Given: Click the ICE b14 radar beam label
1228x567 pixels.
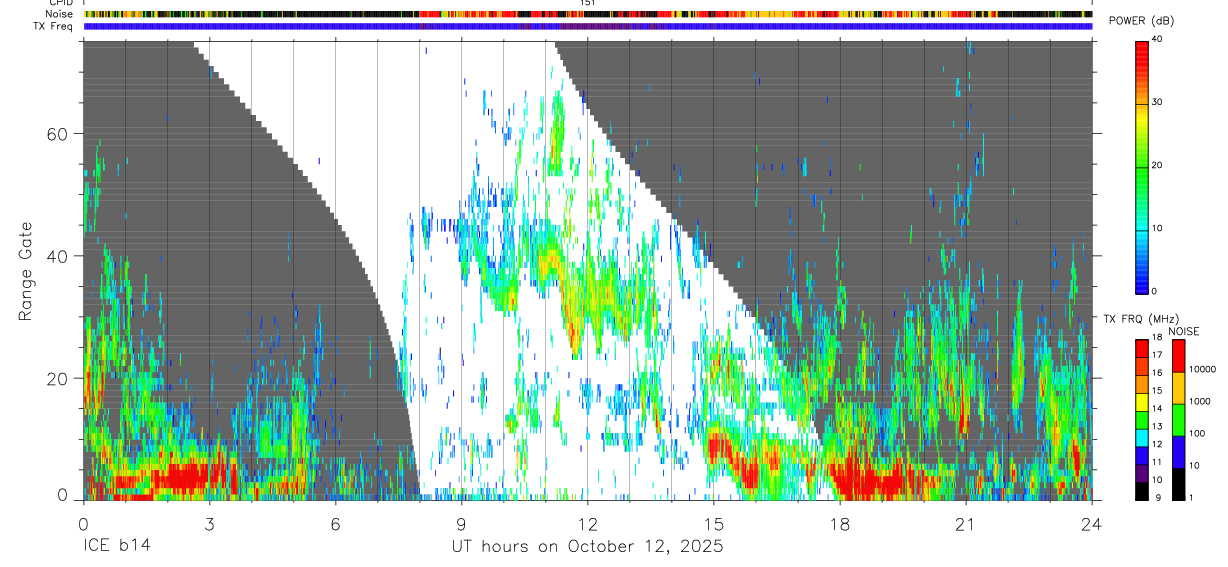Looking at the screenshot, I should pyautogui.click(x=116, y=547).
